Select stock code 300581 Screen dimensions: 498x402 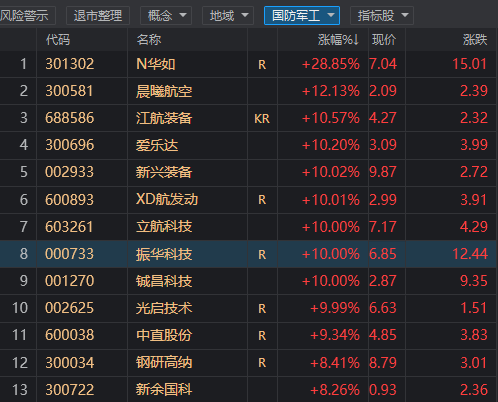(69, 91)
